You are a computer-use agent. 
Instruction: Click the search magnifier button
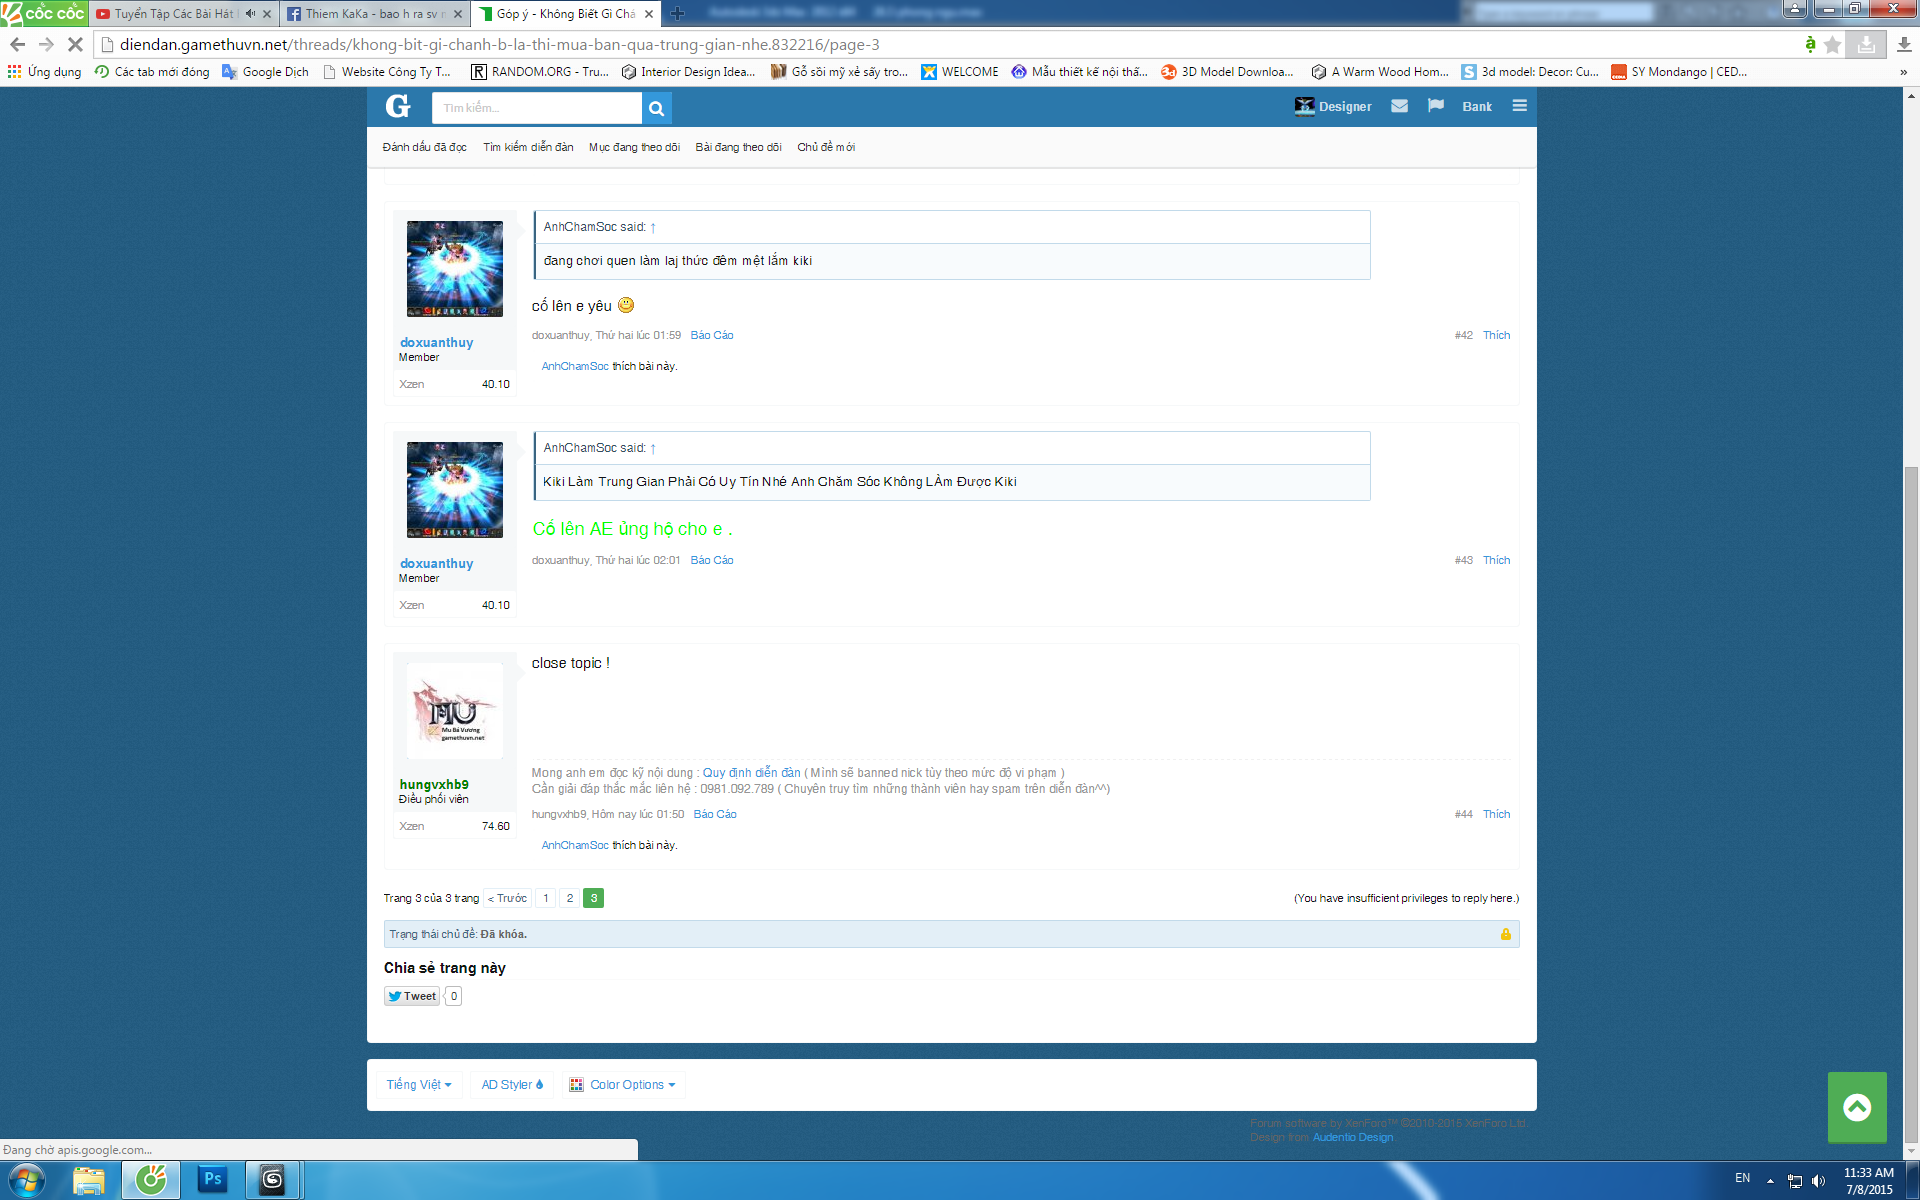coord(656,108)
